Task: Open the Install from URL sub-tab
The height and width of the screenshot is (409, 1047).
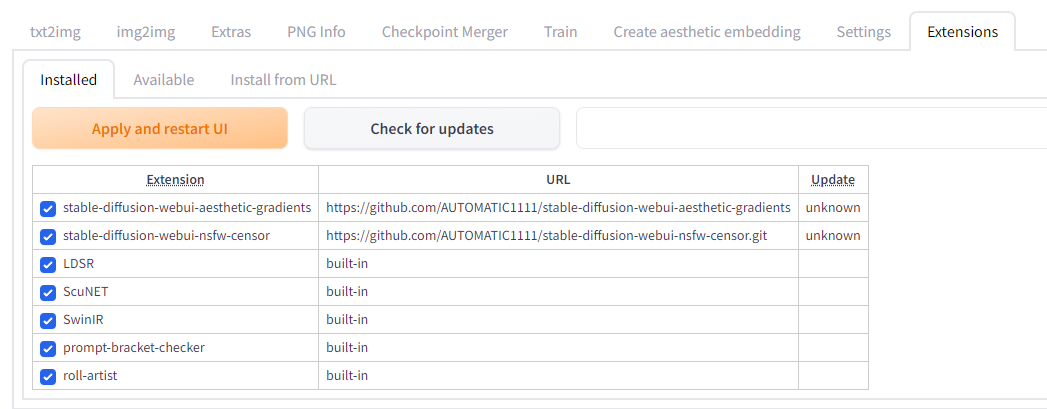Action: (x=283, y=80)
